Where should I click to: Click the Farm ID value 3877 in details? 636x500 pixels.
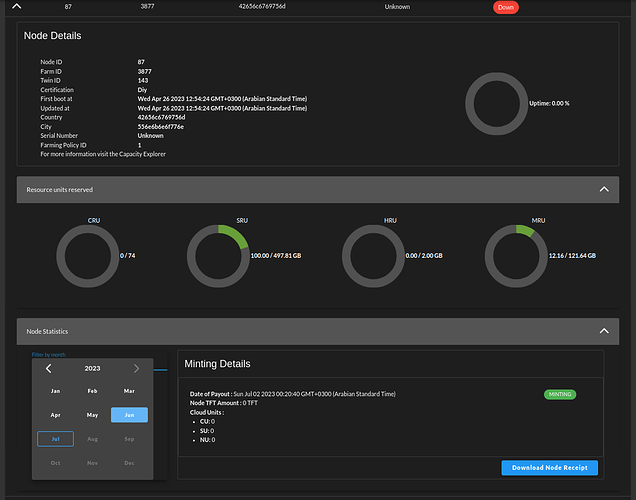click(x=144, y=71)
